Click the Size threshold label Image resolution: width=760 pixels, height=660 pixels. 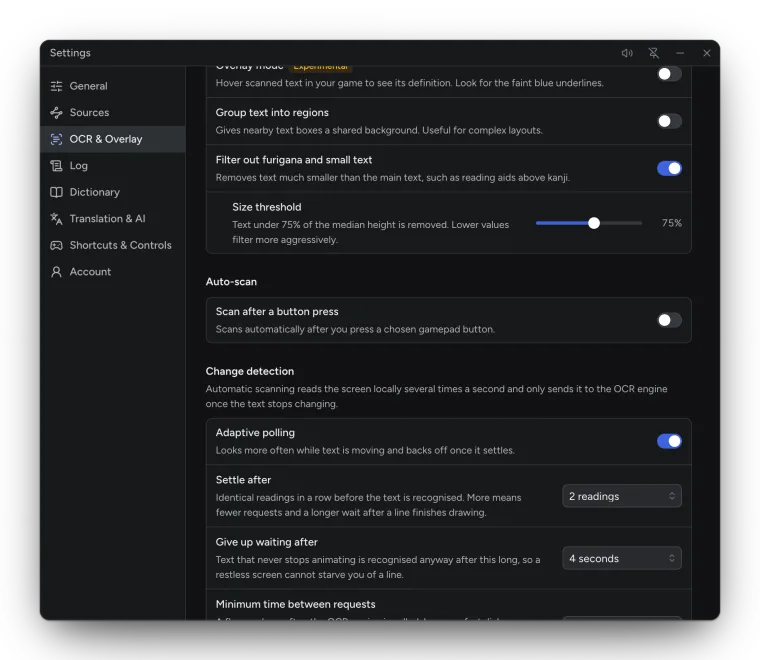[267, 207]
